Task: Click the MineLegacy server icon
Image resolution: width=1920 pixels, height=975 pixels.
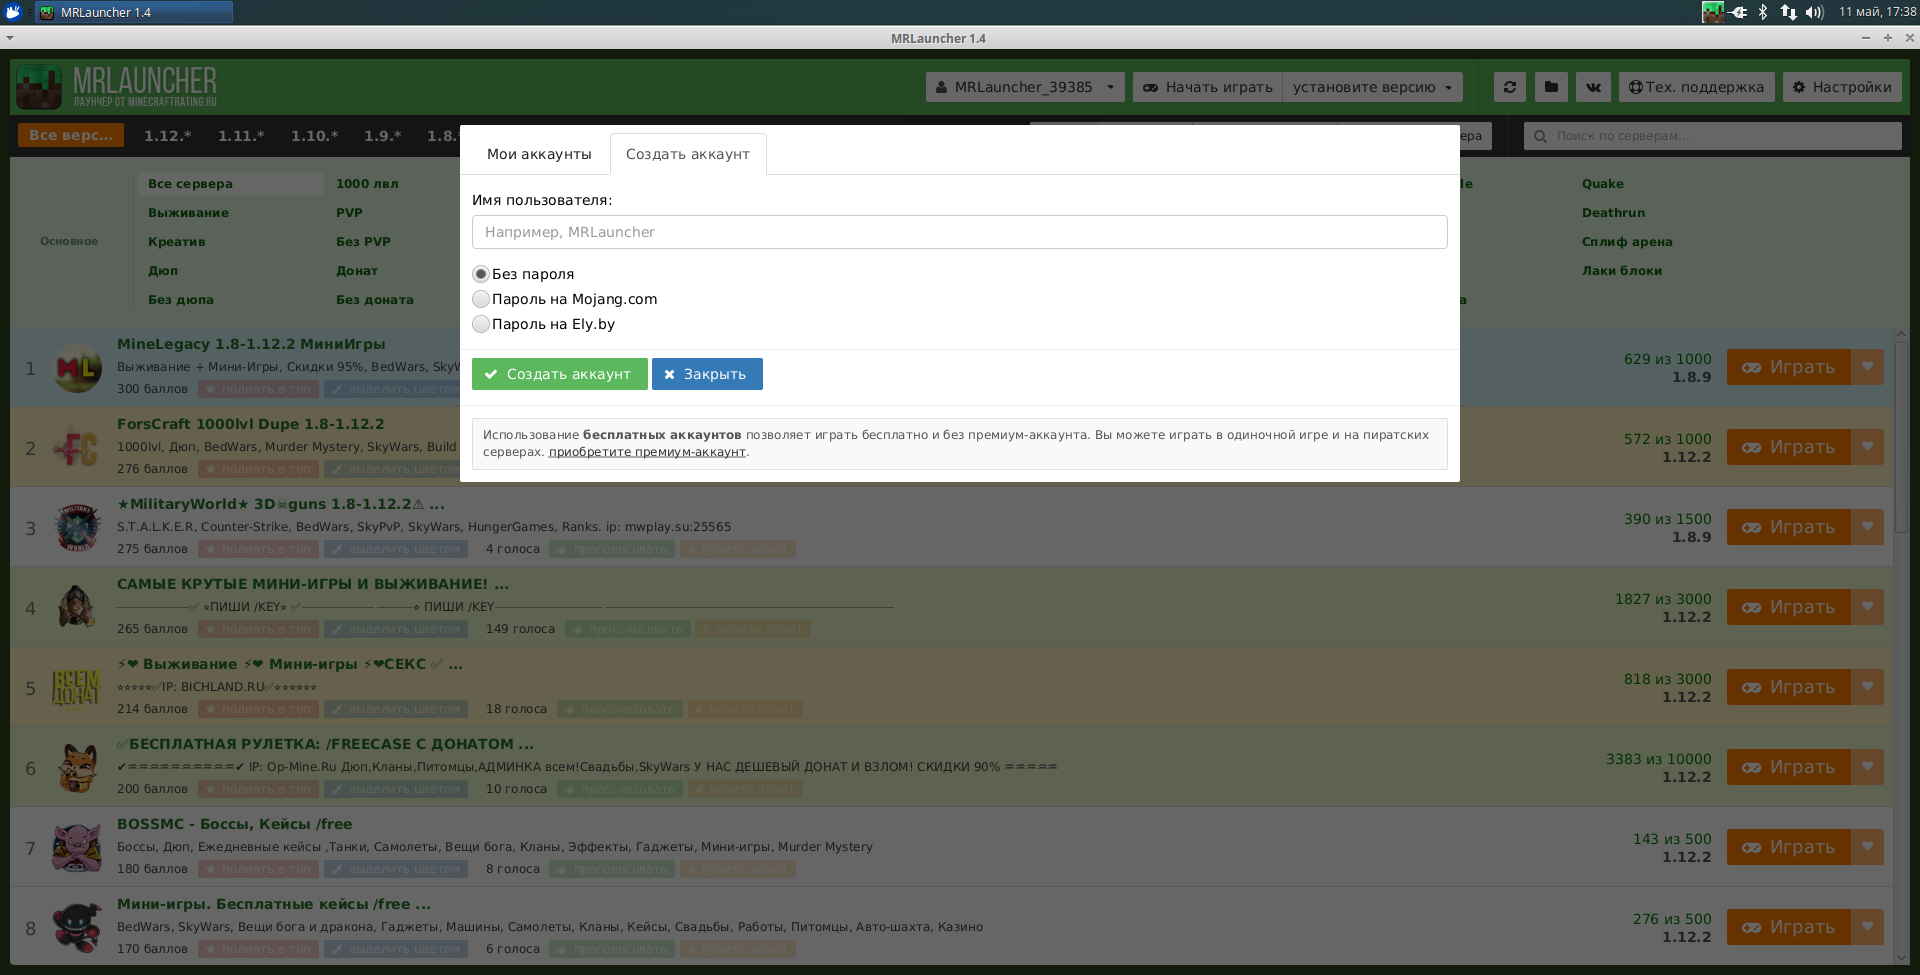Action: 77,368
